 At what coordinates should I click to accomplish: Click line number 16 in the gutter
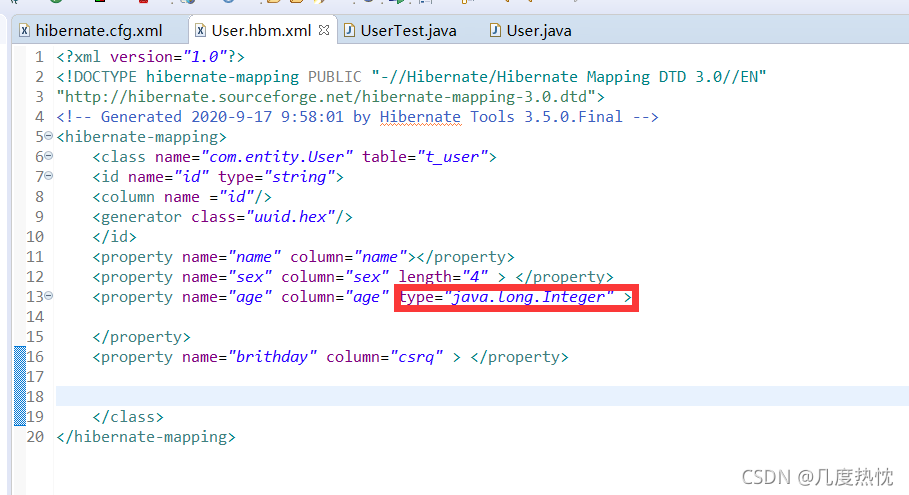[35, 356]
